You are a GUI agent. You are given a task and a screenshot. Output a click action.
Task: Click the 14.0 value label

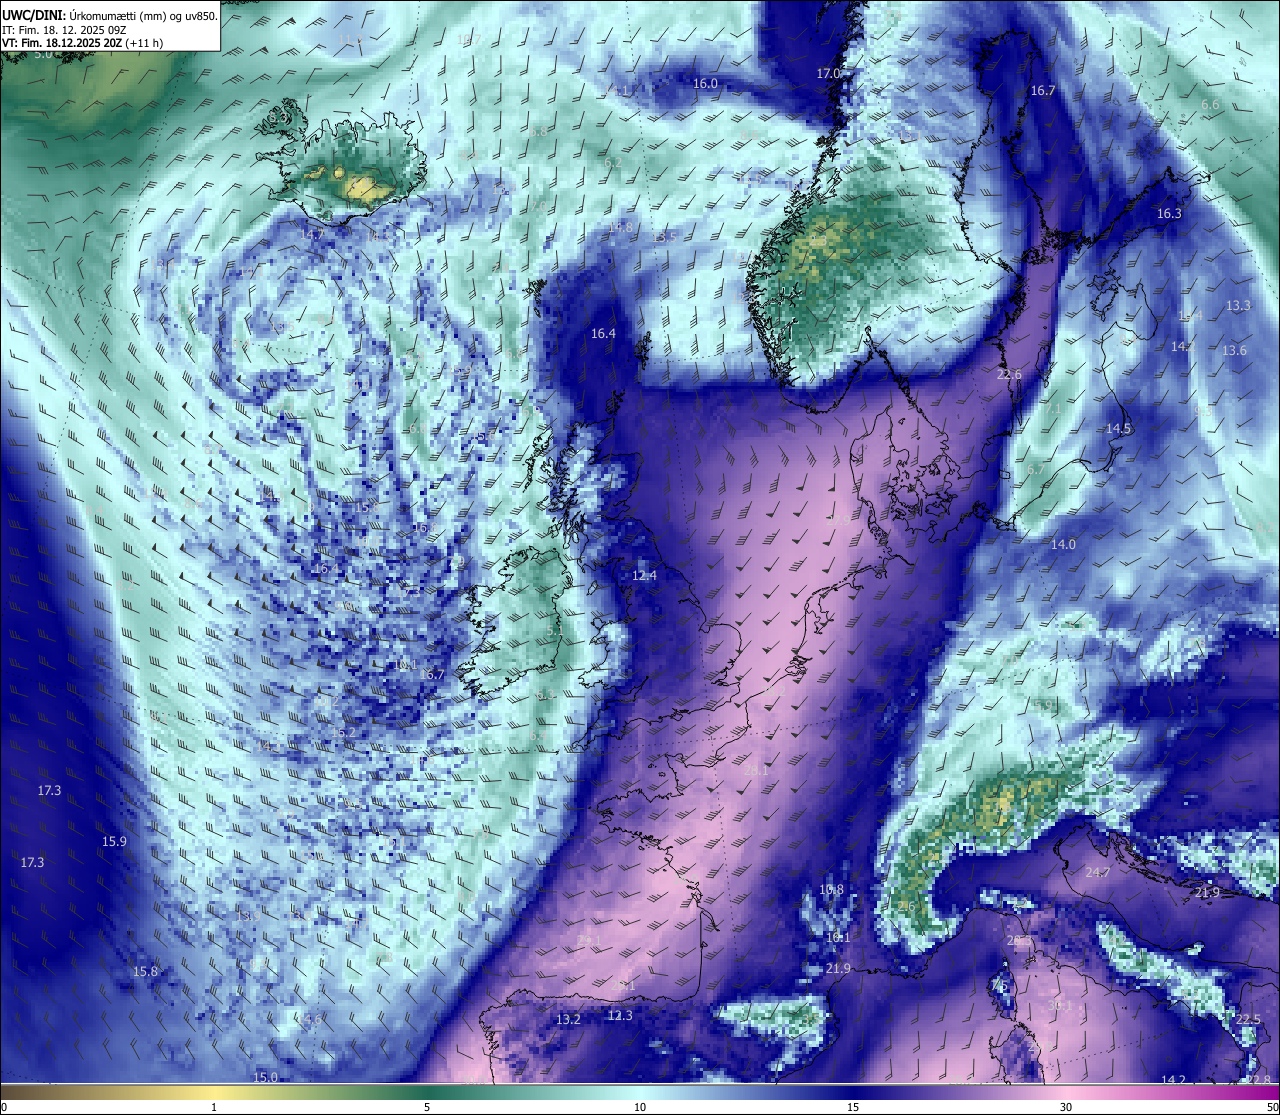pos(1063,545)
